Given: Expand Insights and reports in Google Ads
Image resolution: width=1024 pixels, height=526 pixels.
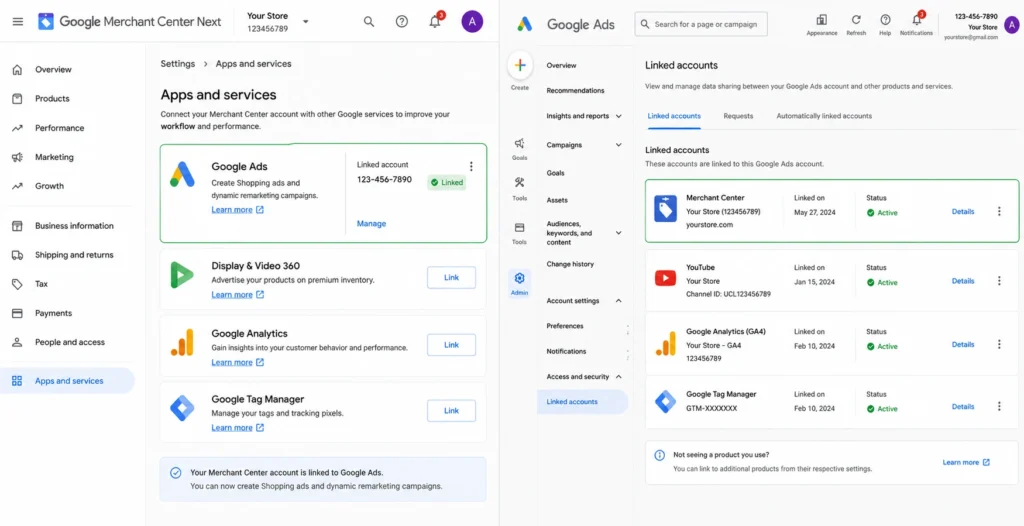Looking at the screenshot, I should 618,116.
